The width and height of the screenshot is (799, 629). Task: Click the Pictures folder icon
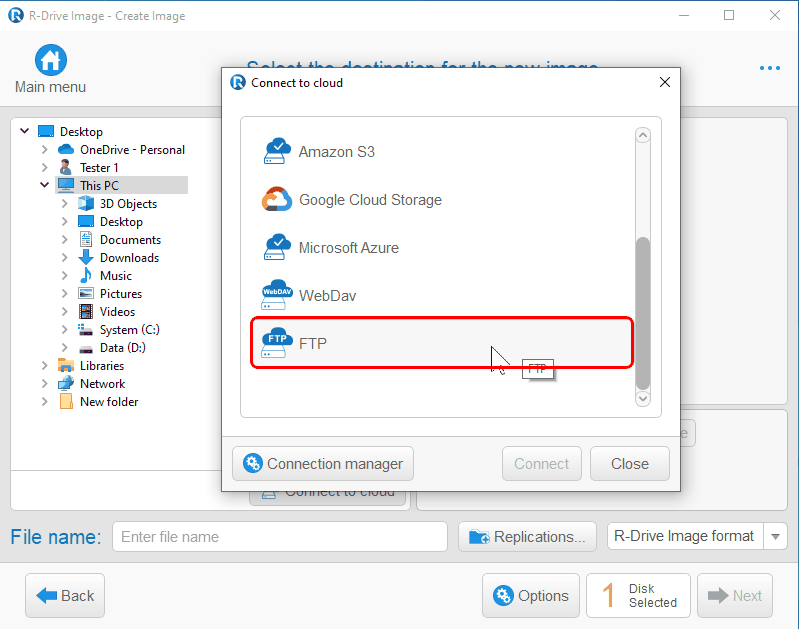click(86, 293)
